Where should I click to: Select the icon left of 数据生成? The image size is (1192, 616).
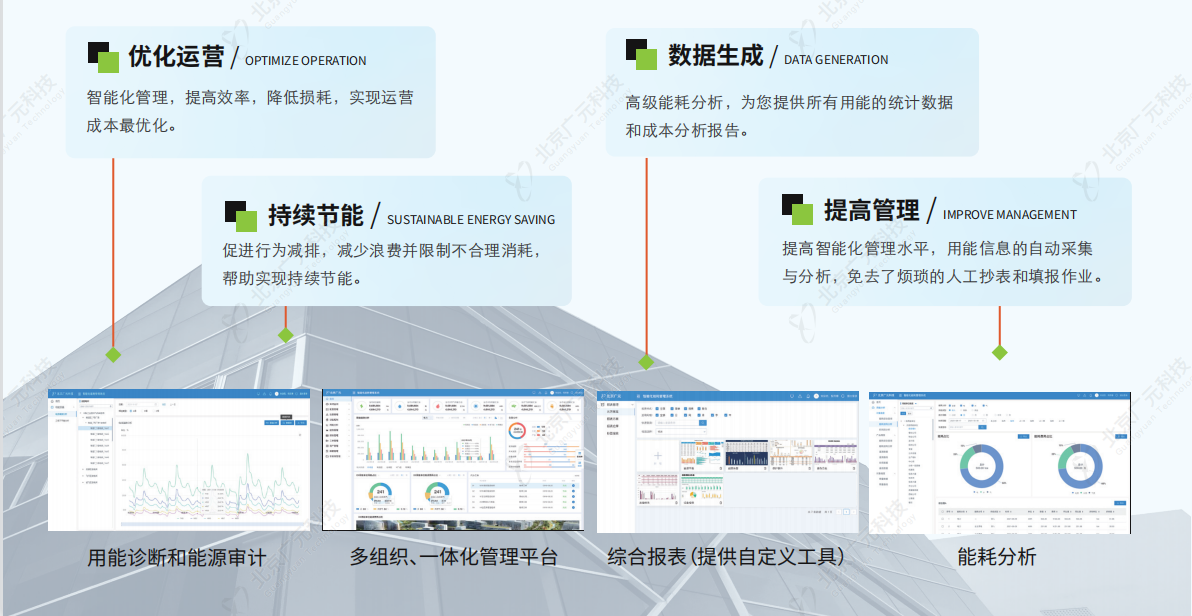pos(641,55)
